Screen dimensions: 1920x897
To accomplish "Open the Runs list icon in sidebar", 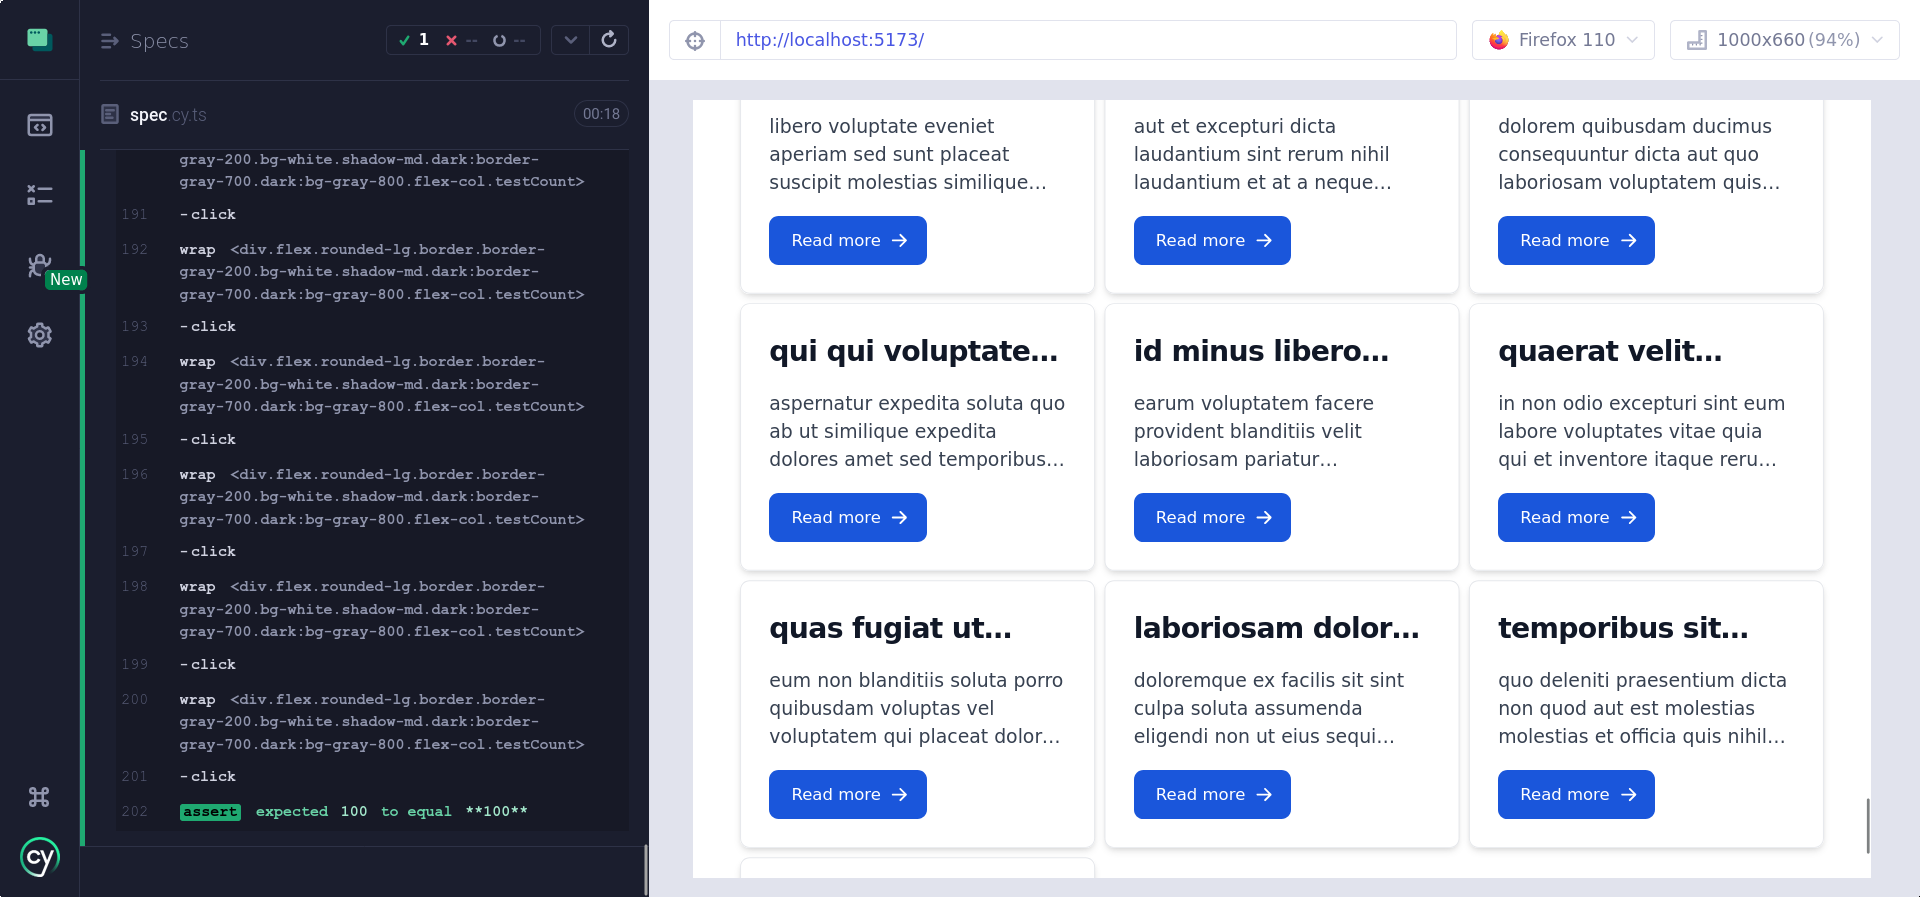I will point(39,195).
